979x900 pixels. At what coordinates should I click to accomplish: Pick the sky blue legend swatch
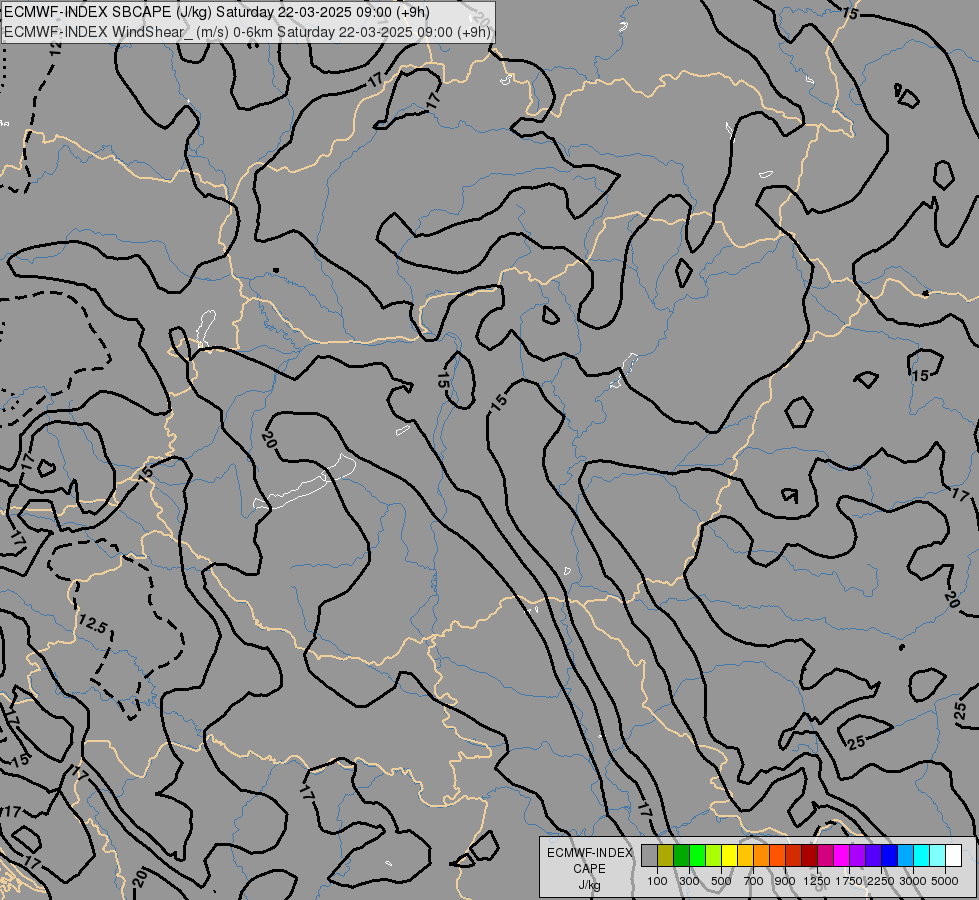[x=905, y=855]
